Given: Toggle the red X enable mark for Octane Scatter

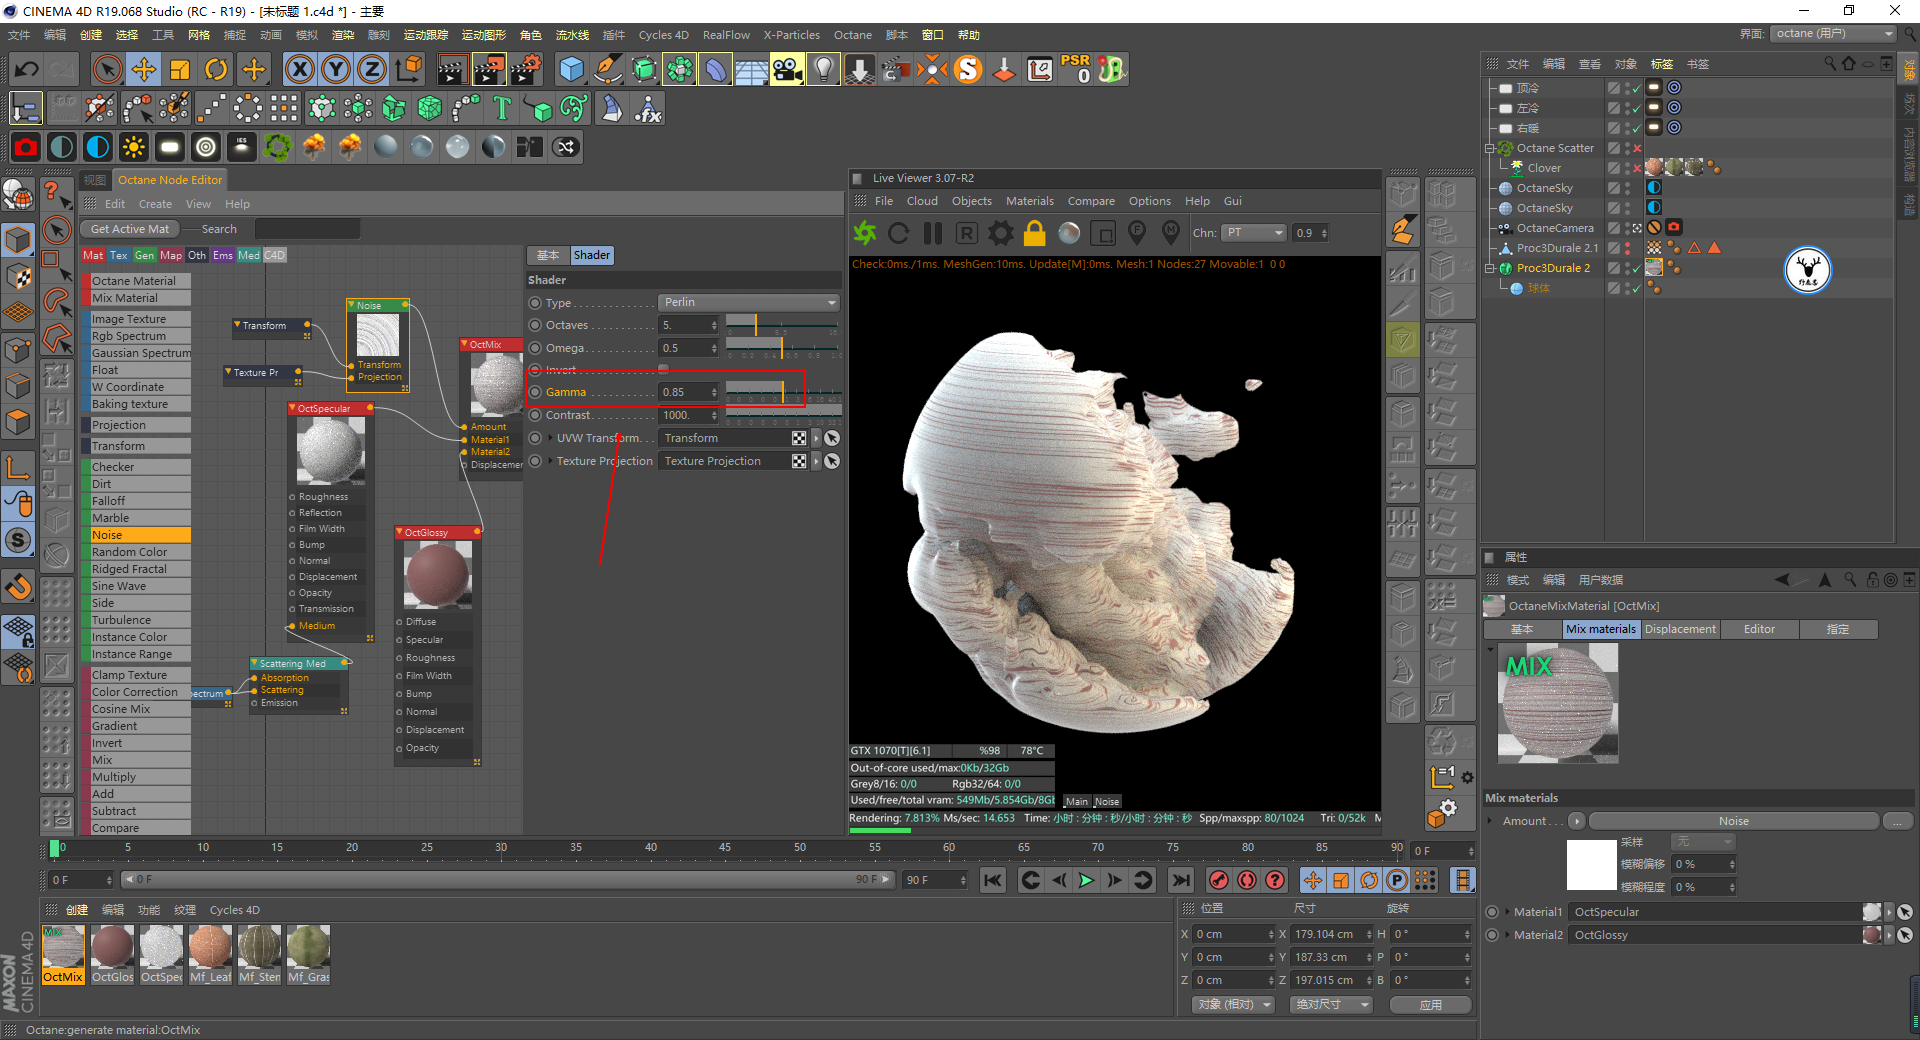Looking at the screenshot, I should (x=1637, y=148).
